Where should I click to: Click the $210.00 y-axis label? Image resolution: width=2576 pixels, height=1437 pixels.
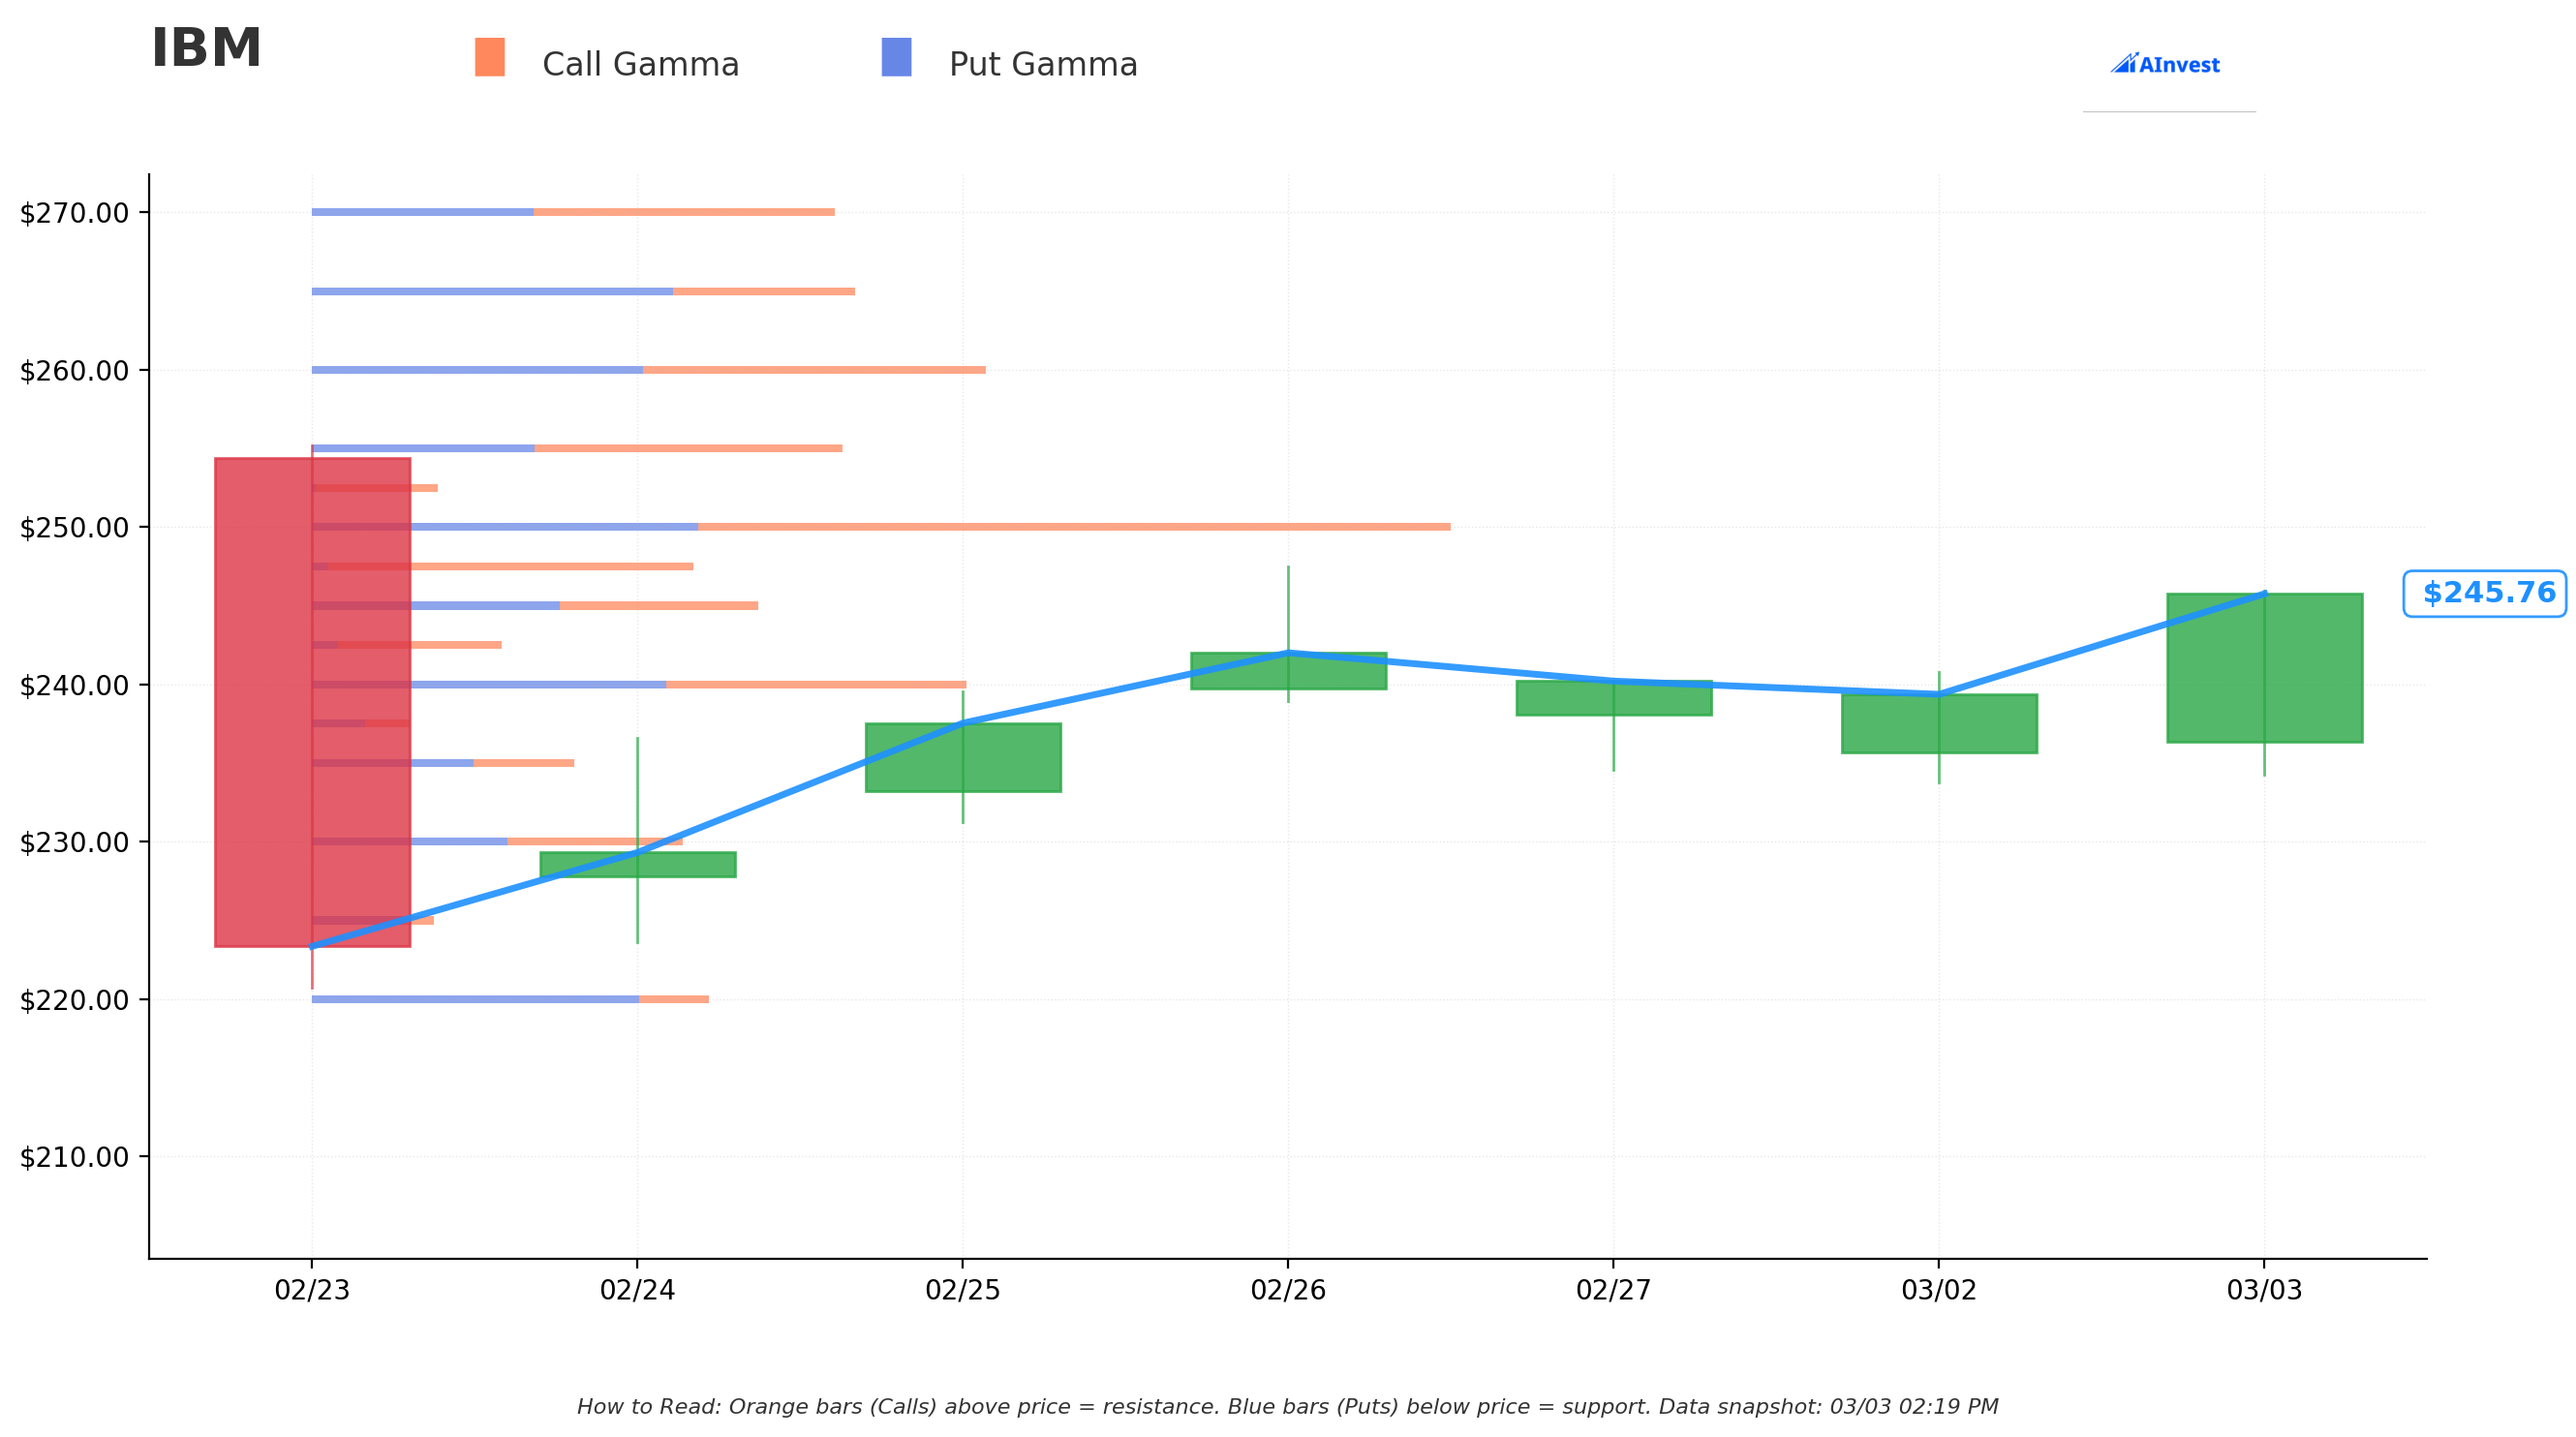click(75, 1157)
